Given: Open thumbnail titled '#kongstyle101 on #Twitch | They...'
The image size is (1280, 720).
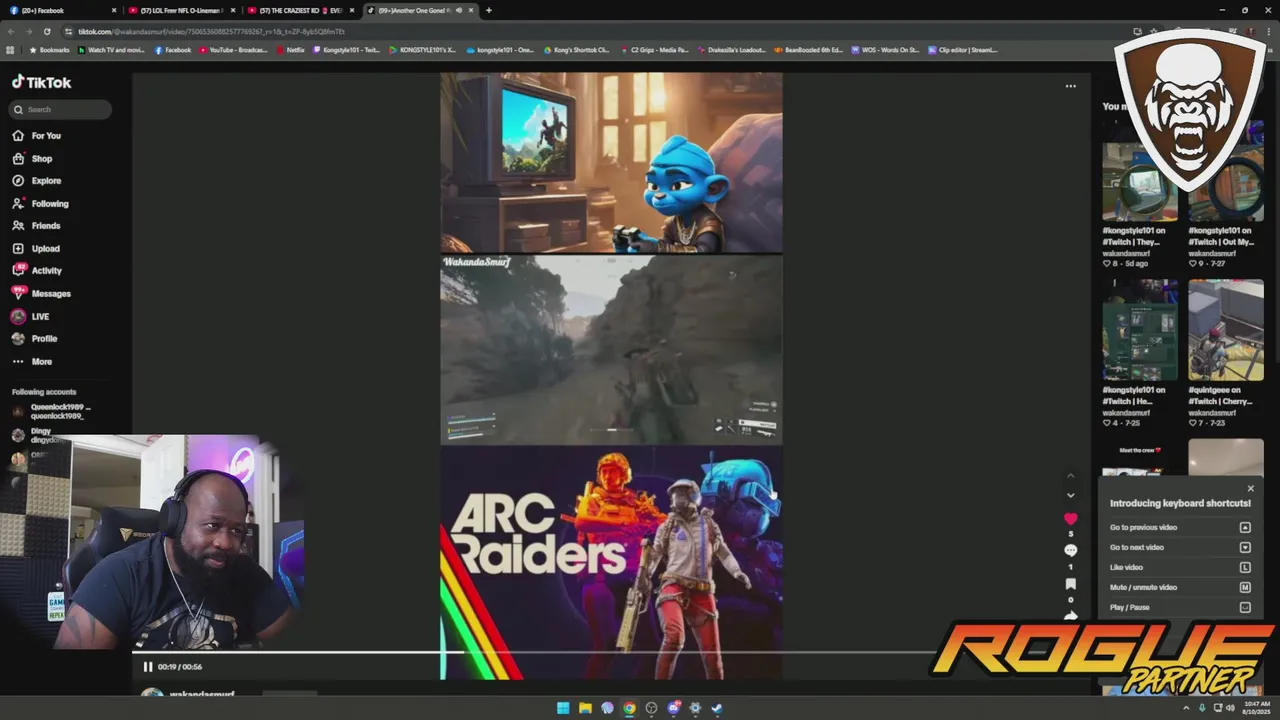Looking at the screenshot, I should [1140, 181].
